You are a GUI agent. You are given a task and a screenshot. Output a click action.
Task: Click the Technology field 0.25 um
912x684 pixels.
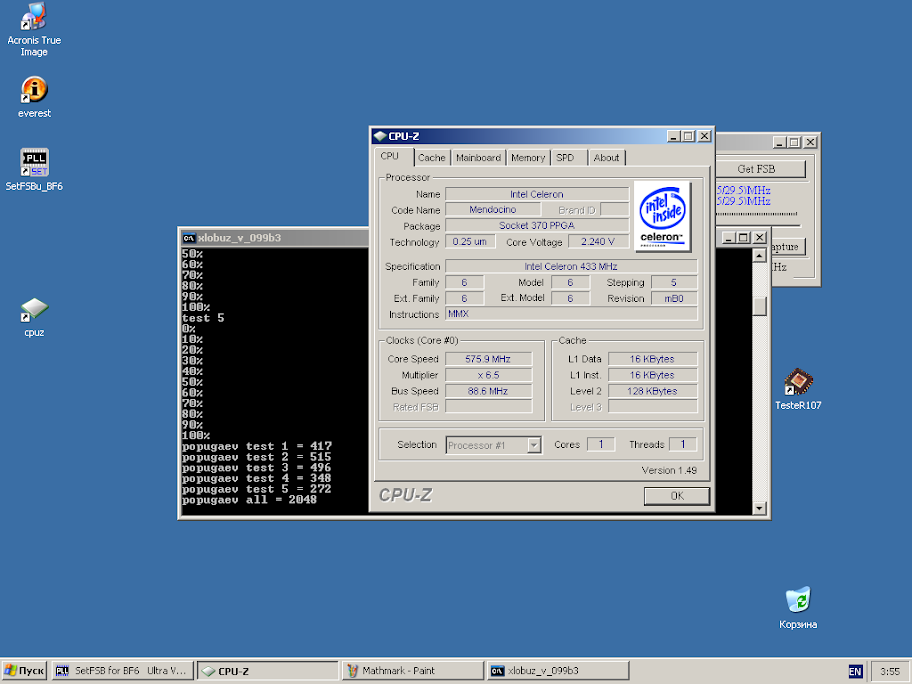coord(470,241)
